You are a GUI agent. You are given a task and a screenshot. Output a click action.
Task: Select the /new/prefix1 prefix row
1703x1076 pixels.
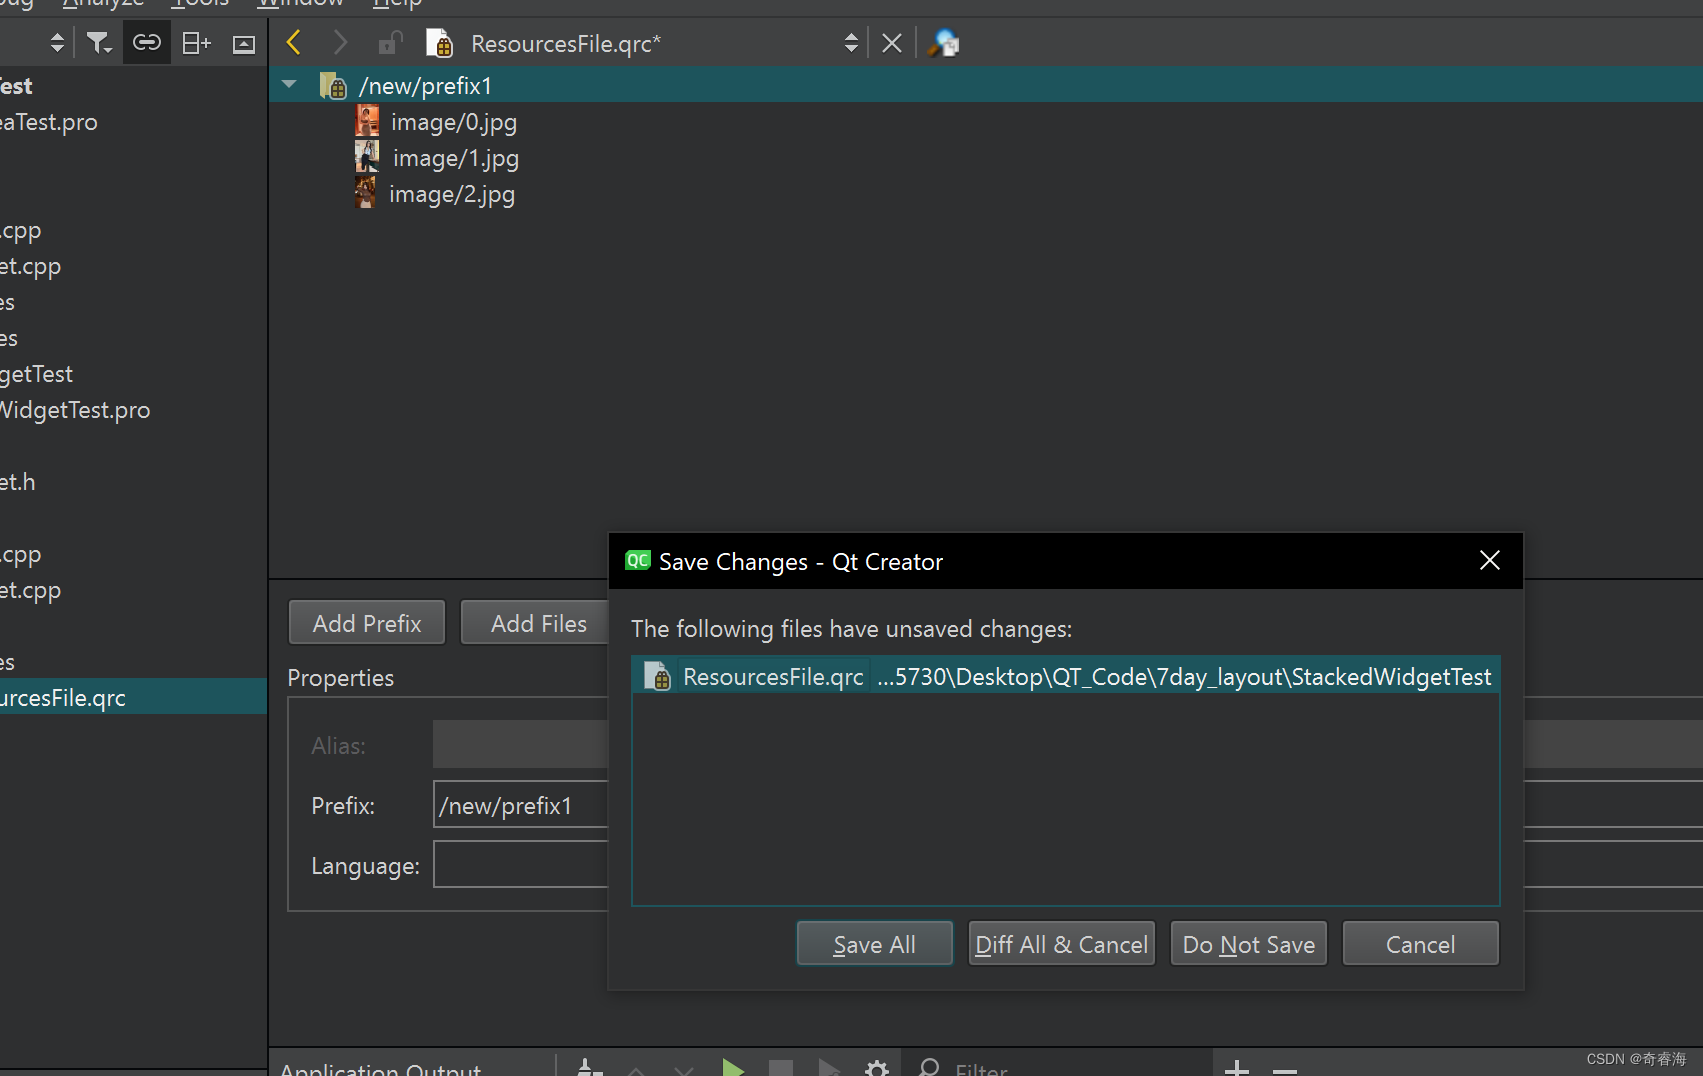tap(985, 85)
